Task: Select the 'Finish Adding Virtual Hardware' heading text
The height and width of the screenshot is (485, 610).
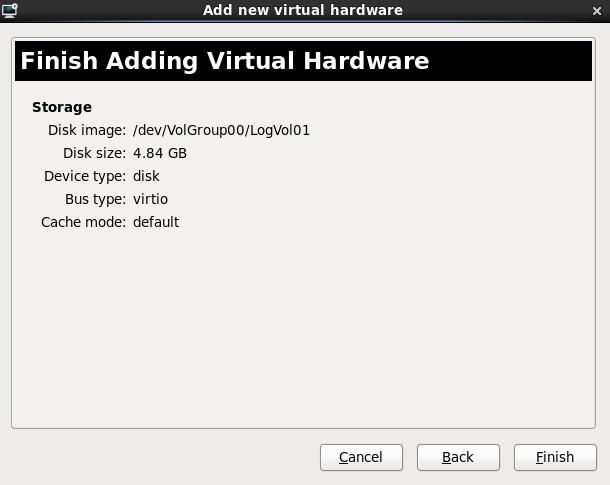Action: pos(225,61)
